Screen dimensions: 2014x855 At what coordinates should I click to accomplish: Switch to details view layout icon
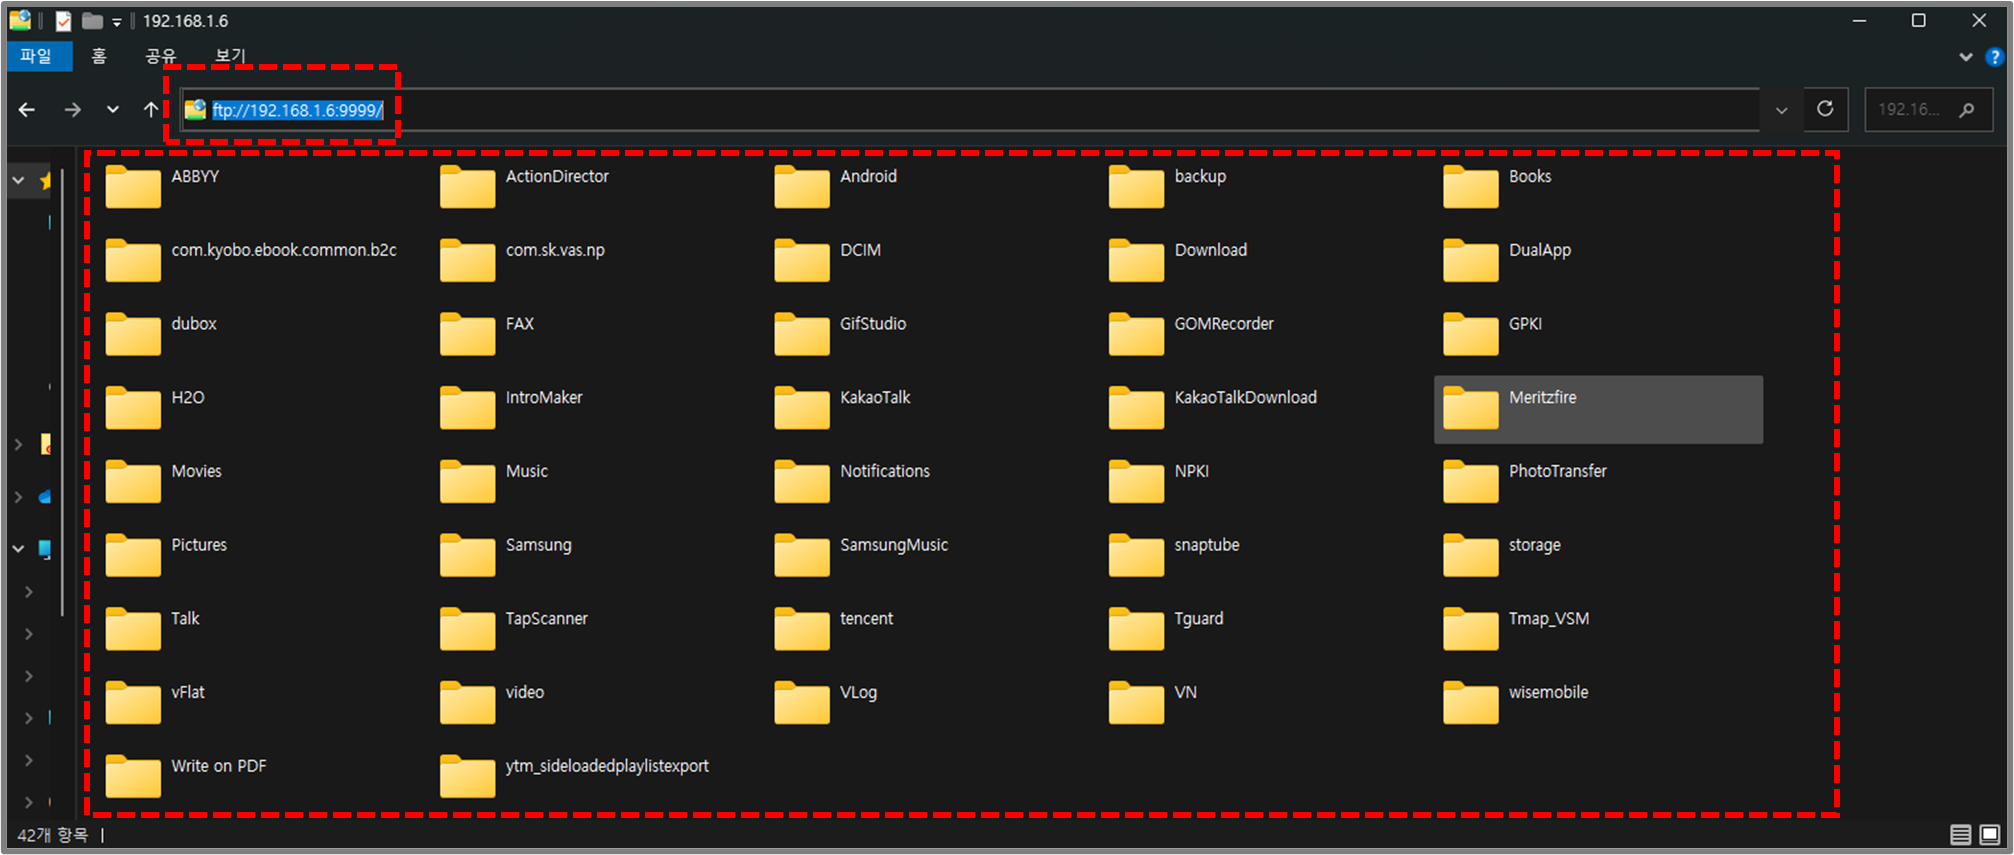click(1961, 834)
